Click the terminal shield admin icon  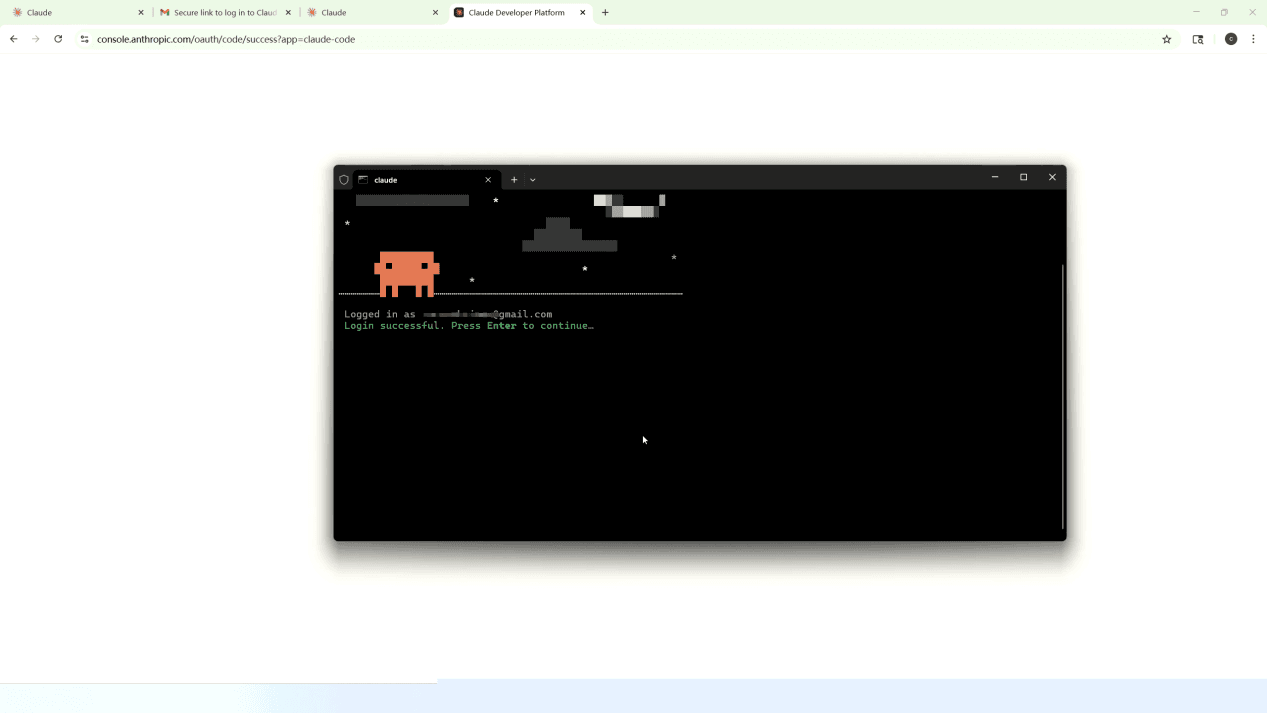tap(344, 180)
